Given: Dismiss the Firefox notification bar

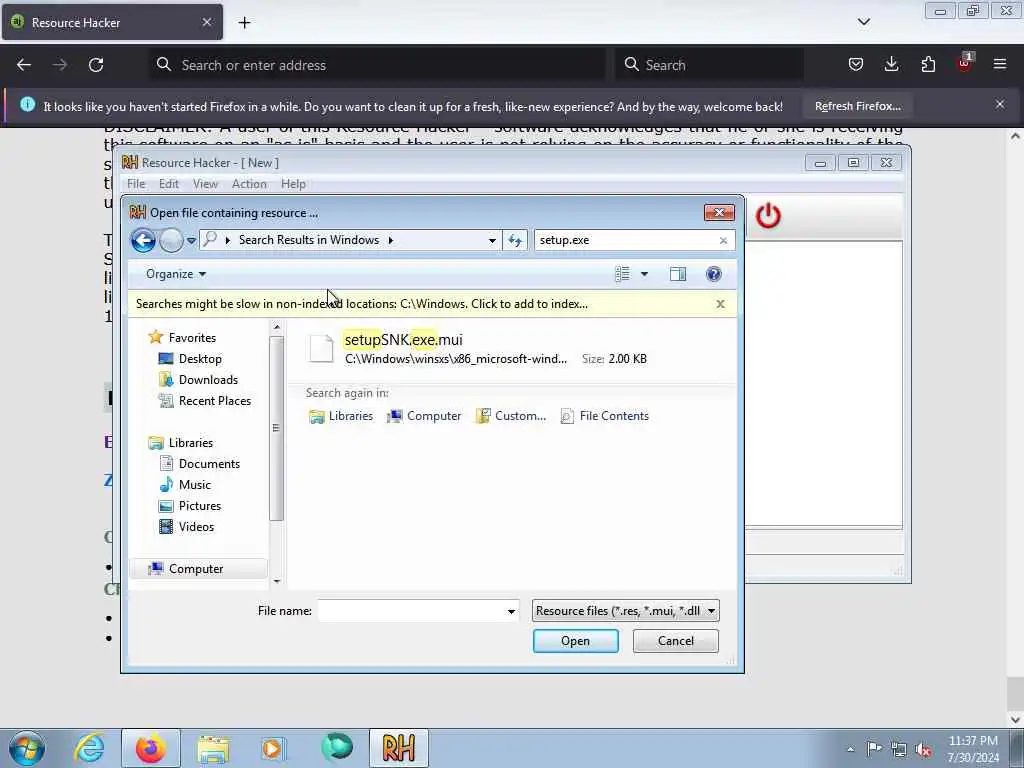Looking at the screenshot, I should [x=999, y=104].
